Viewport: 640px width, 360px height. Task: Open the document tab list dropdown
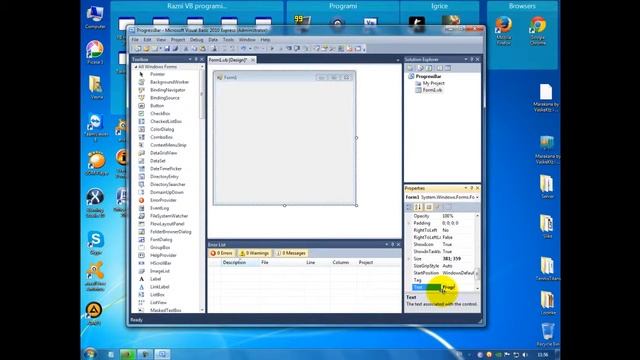click(x=398, y=60)
